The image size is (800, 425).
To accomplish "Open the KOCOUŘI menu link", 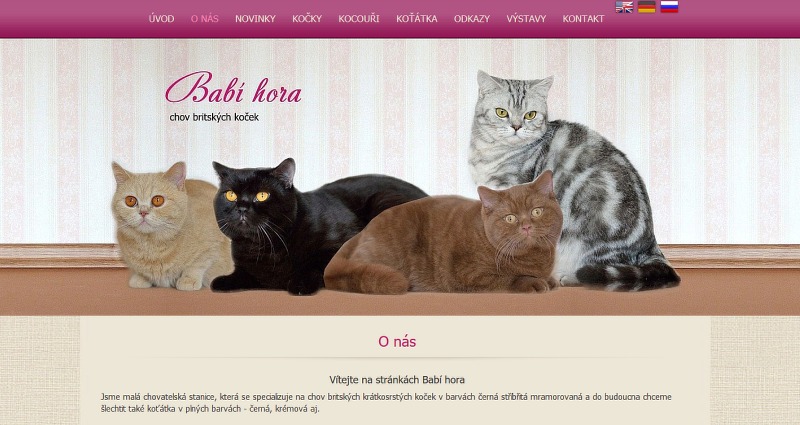I will (359, 19).
